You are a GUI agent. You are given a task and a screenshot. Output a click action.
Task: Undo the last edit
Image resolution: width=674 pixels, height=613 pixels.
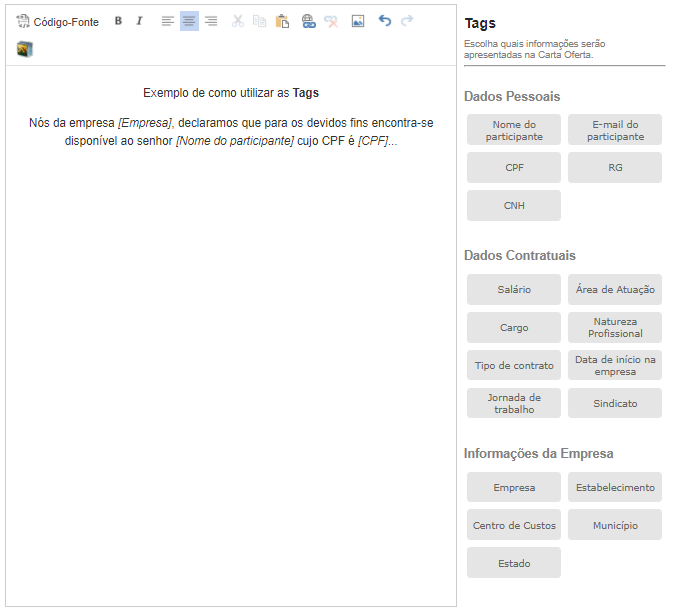[385, 21]
